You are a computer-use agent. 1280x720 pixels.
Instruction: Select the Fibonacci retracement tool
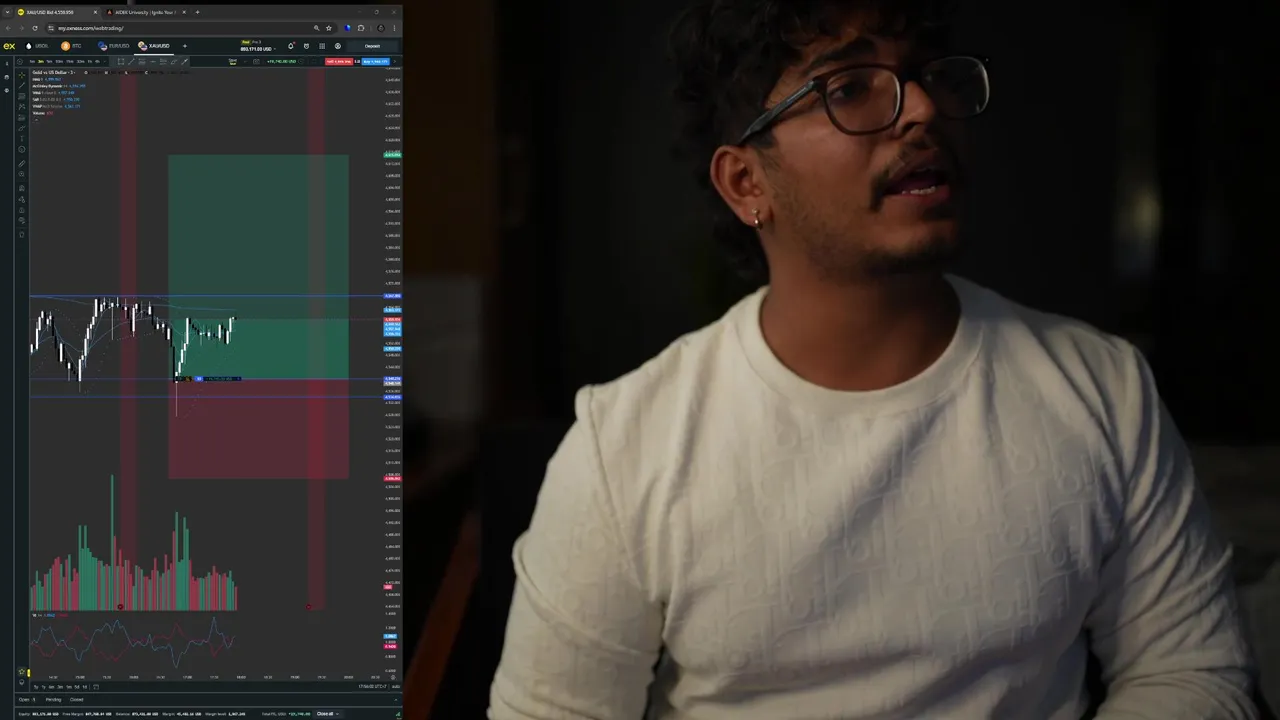(22, 96)
